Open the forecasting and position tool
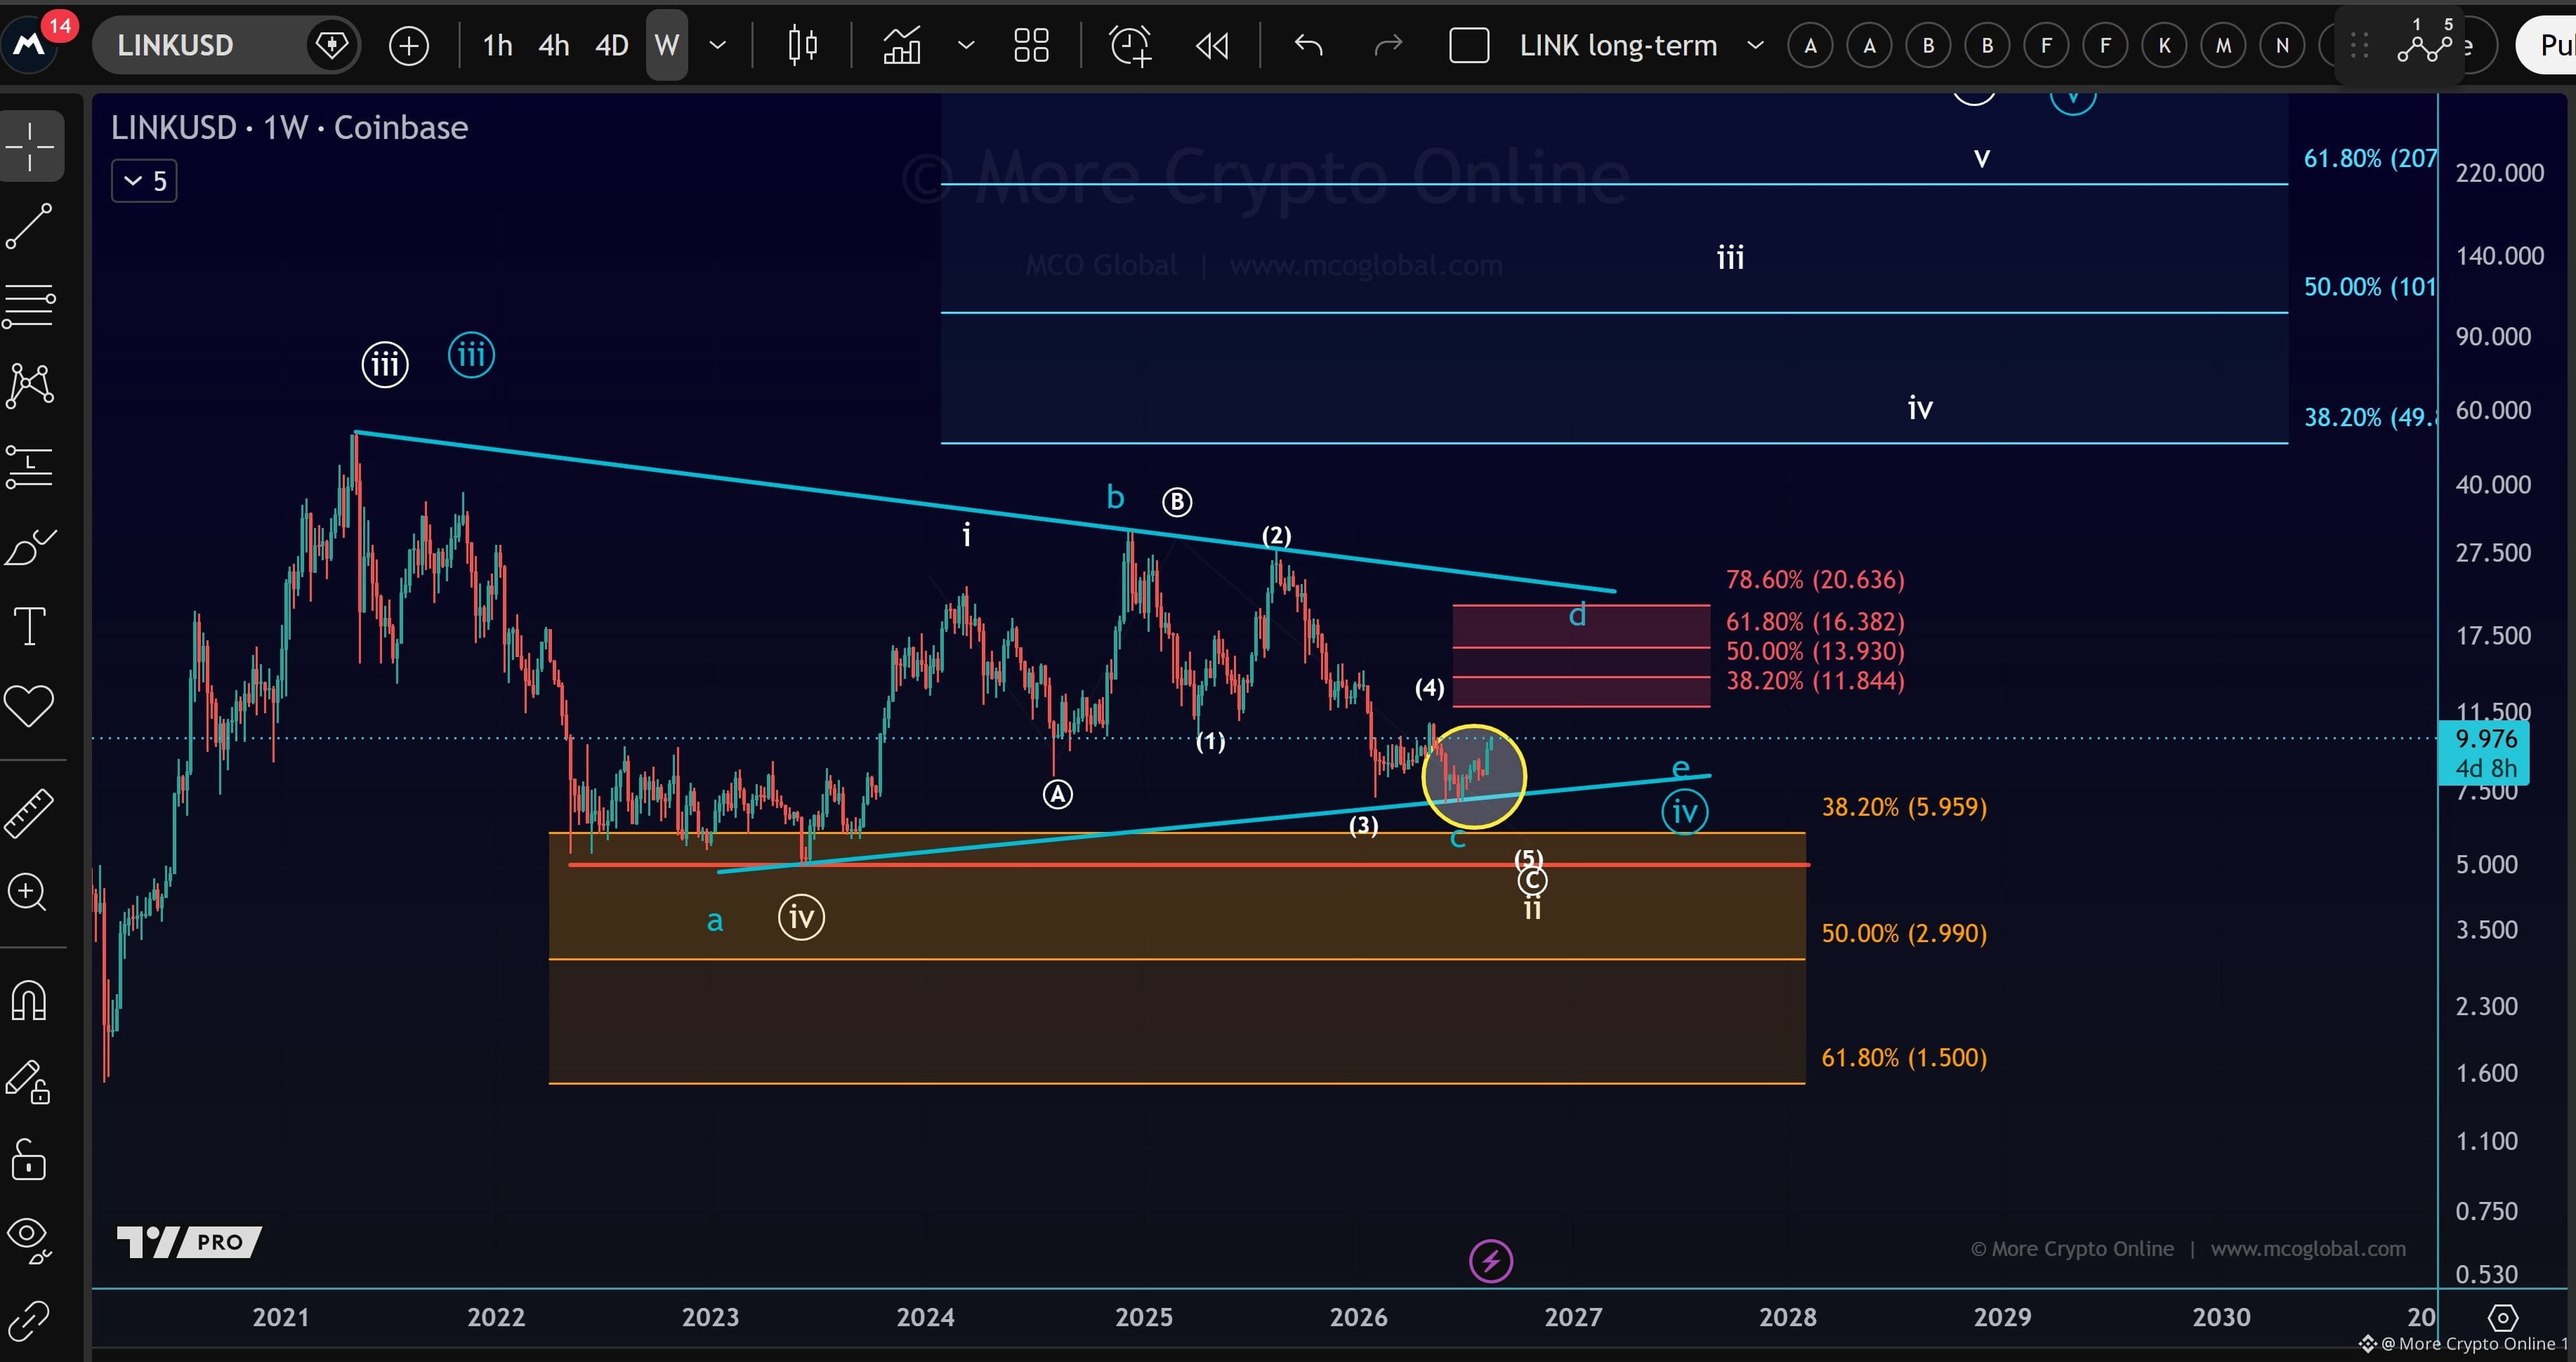This screenshot has height=1362, width=2576. (x=30, y=466)
